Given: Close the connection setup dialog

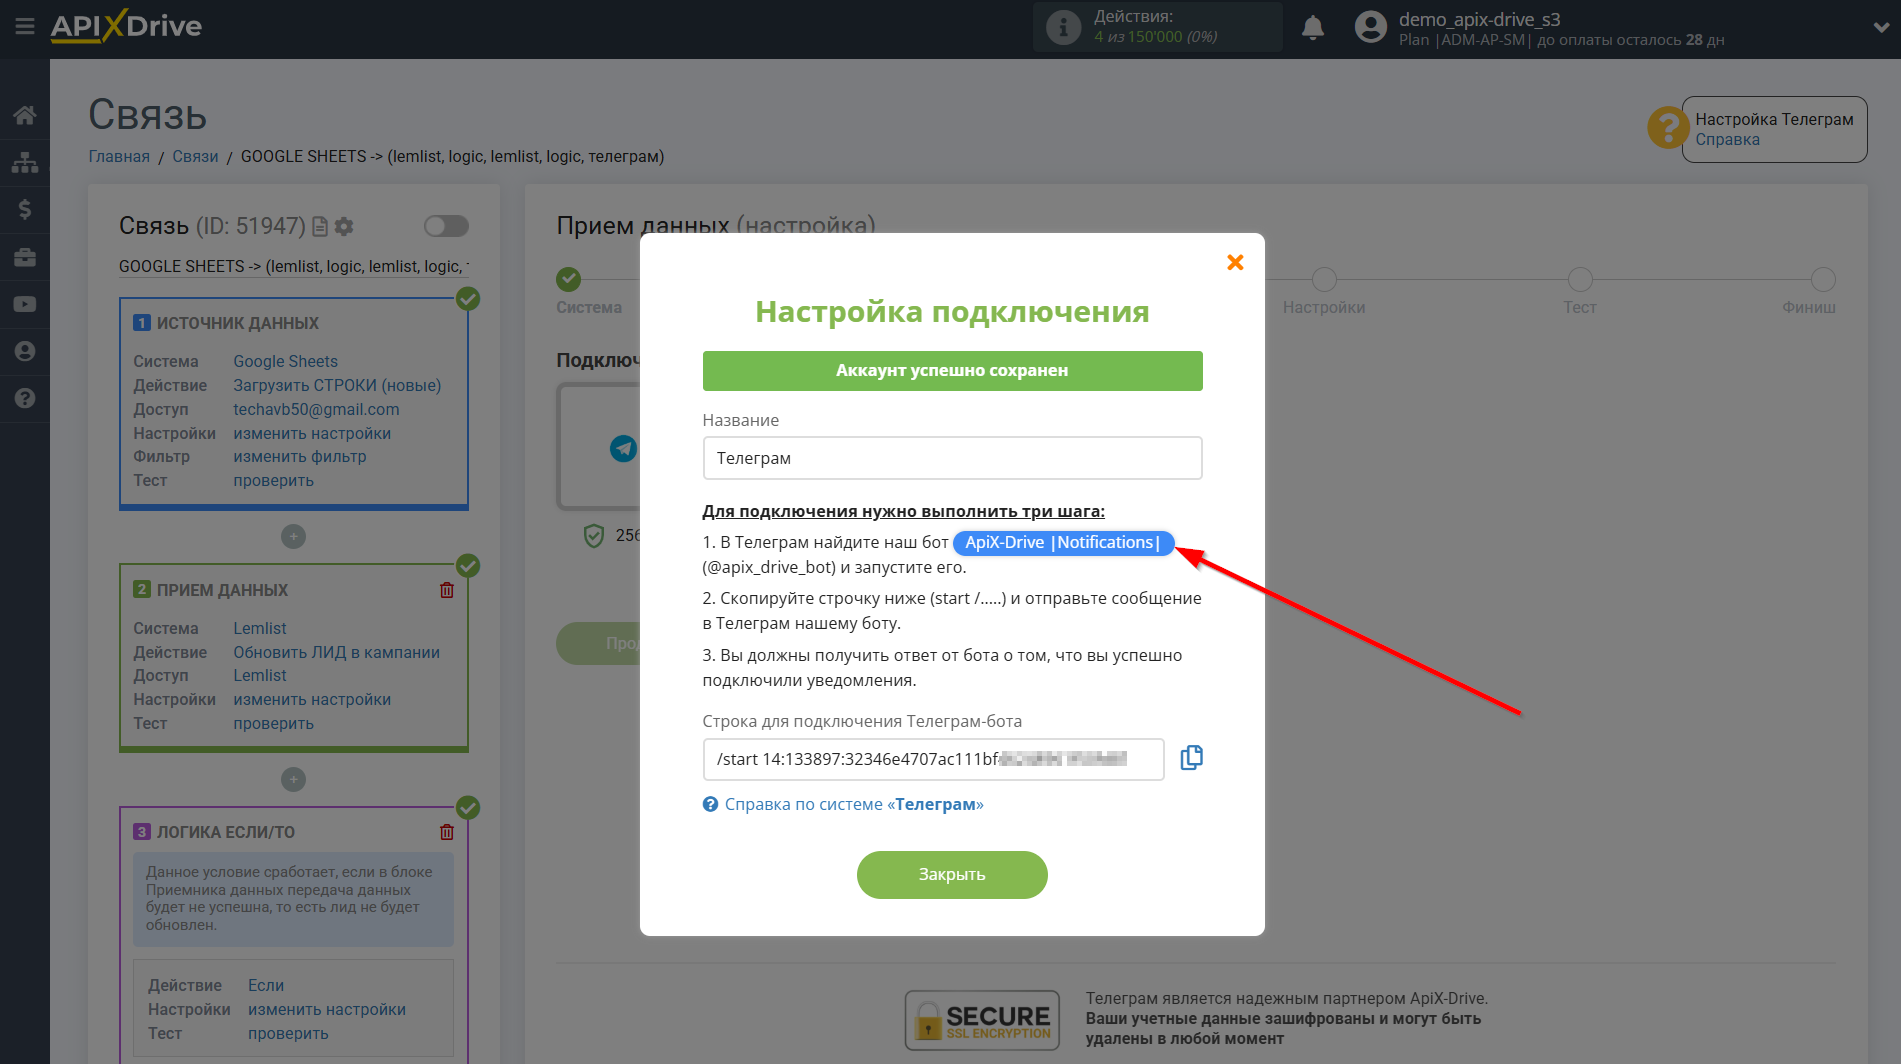Looking at the screenshot, I should coord(1235,262).
